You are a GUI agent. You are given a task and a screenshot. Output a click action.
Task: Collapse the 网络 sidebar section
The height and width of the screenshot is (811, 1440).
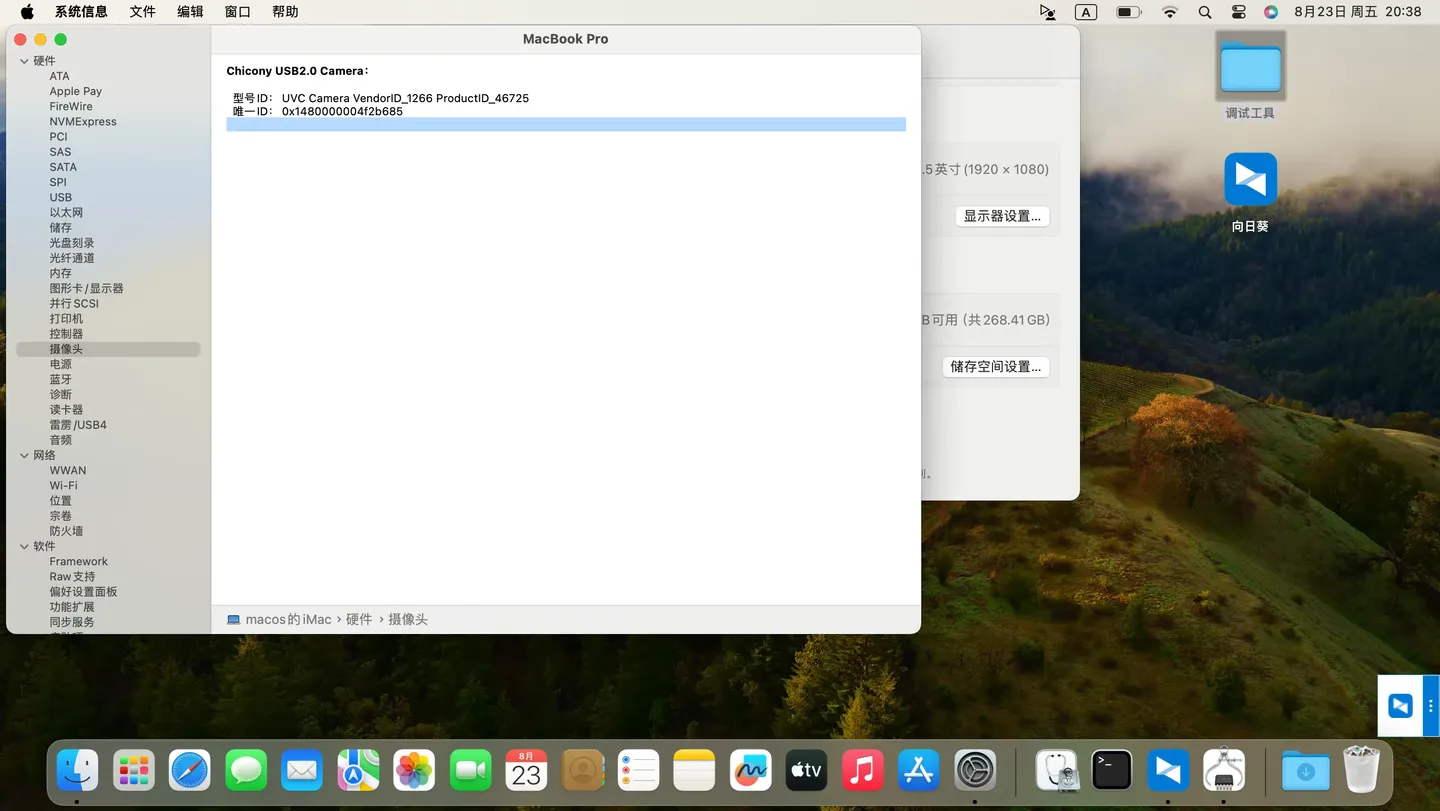pos(25,455)
